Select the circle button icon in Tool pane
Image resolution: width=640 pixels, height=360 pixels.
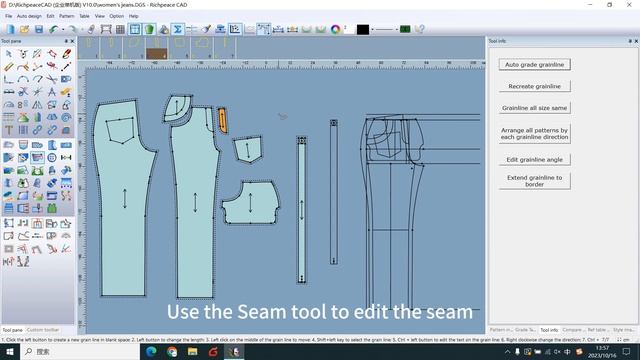[x=52, y=157]
